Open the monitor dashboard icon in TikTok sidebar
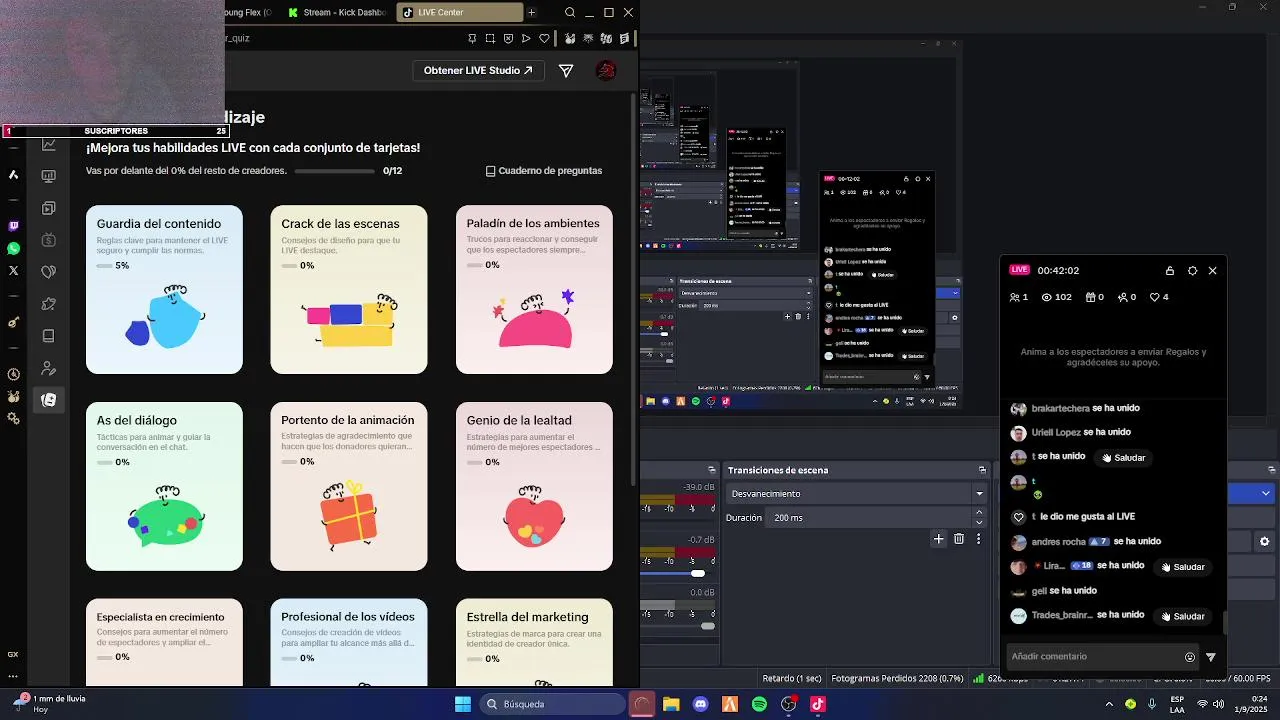1280x720 pixels. 48,176
